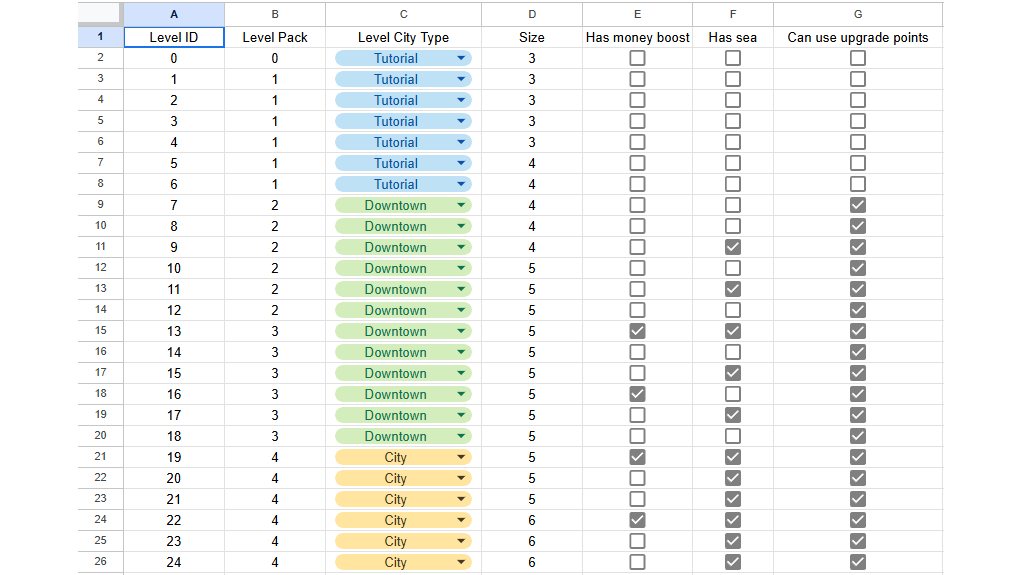Select row 21 header
This screenshot has width=1022, height=575.
pos(100,456)
